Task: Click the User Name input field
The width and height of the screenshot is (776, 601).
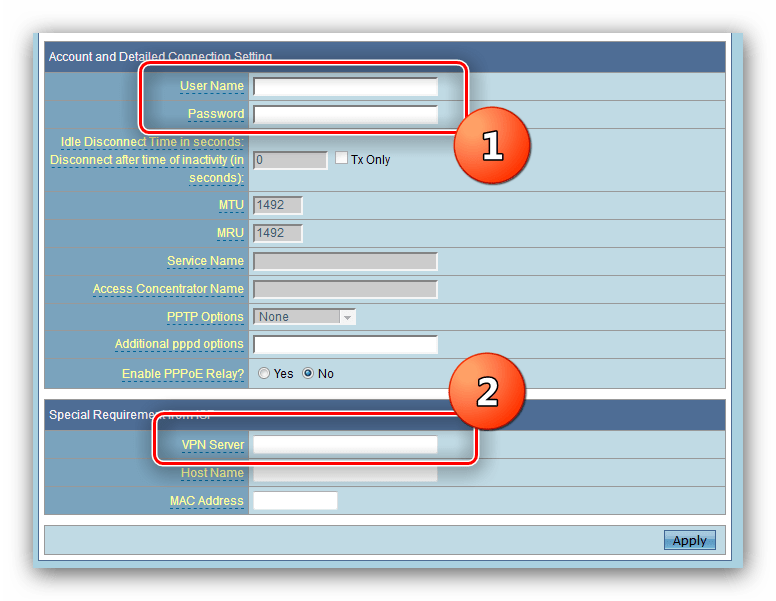Action: [345, 86]
